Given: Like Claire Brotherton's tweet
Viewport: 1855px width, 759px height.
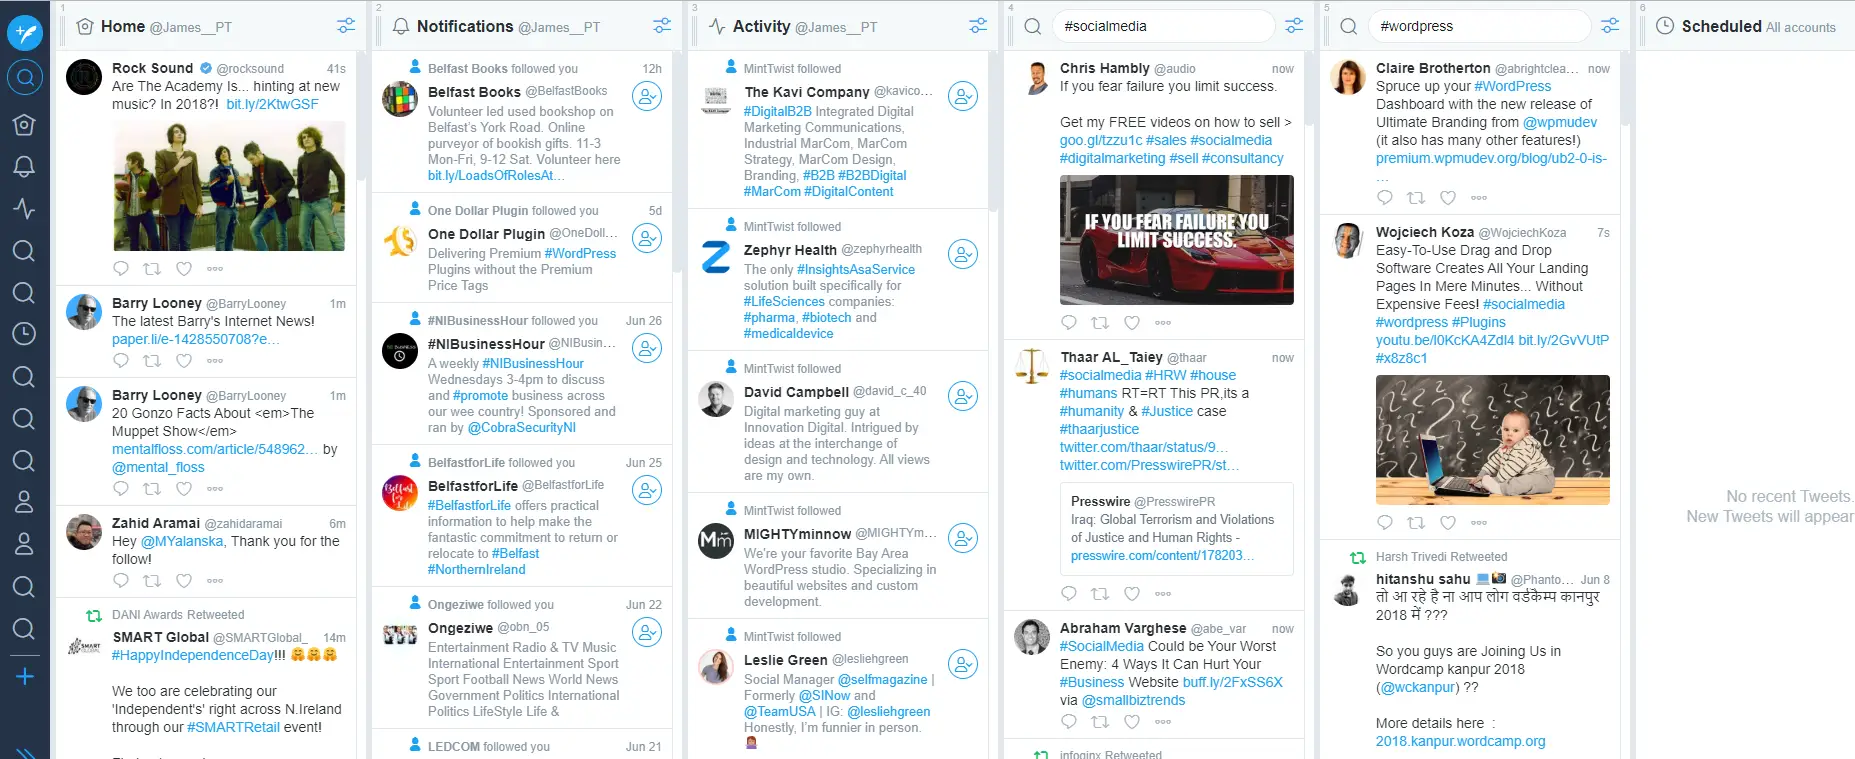Looking at the screenshot, I should point(1448,197).
